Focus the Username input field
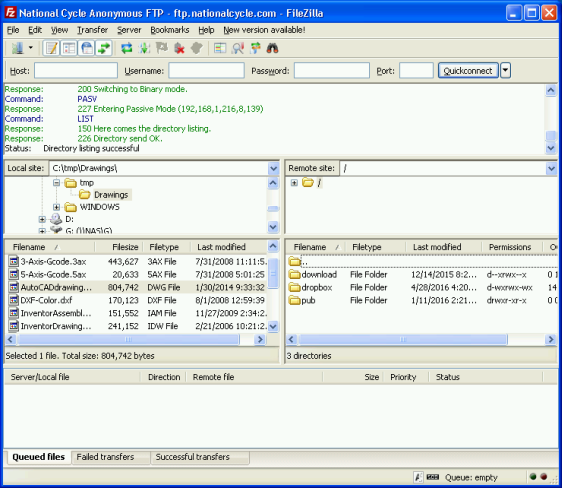 [x=206, y=71]
